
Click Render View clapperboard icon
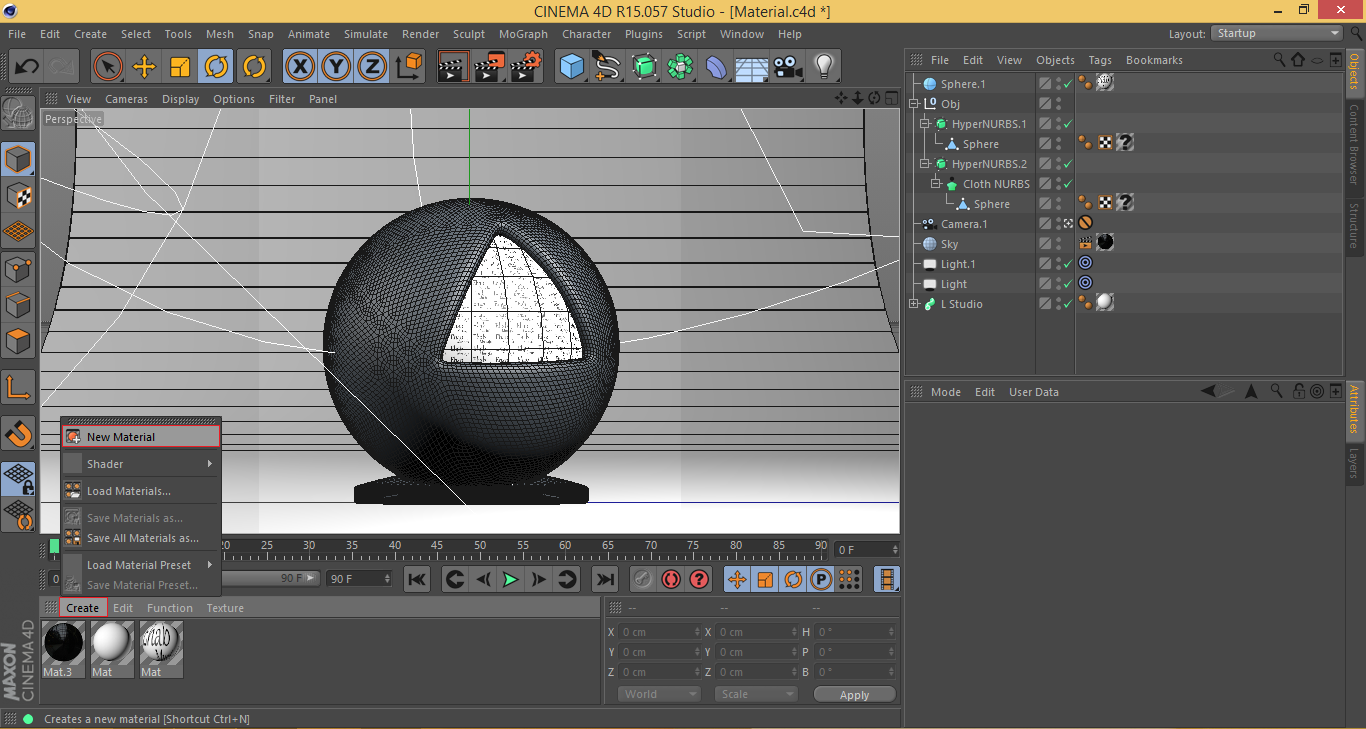[x=453, y=67]
